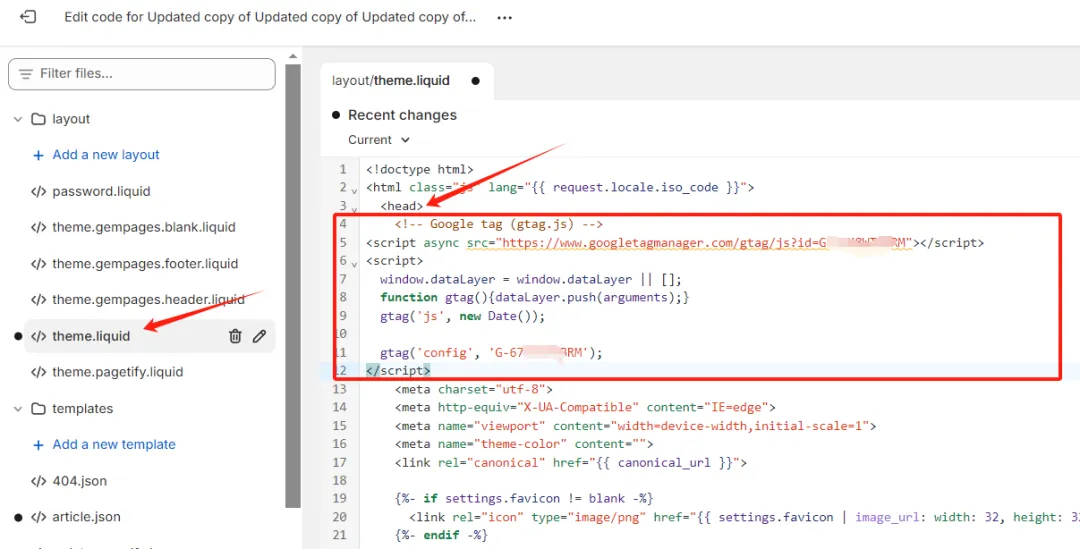This screenshot has height=549, width=1080.
Task: Click line number 1 in the gutter
Action: click(343, 169)
